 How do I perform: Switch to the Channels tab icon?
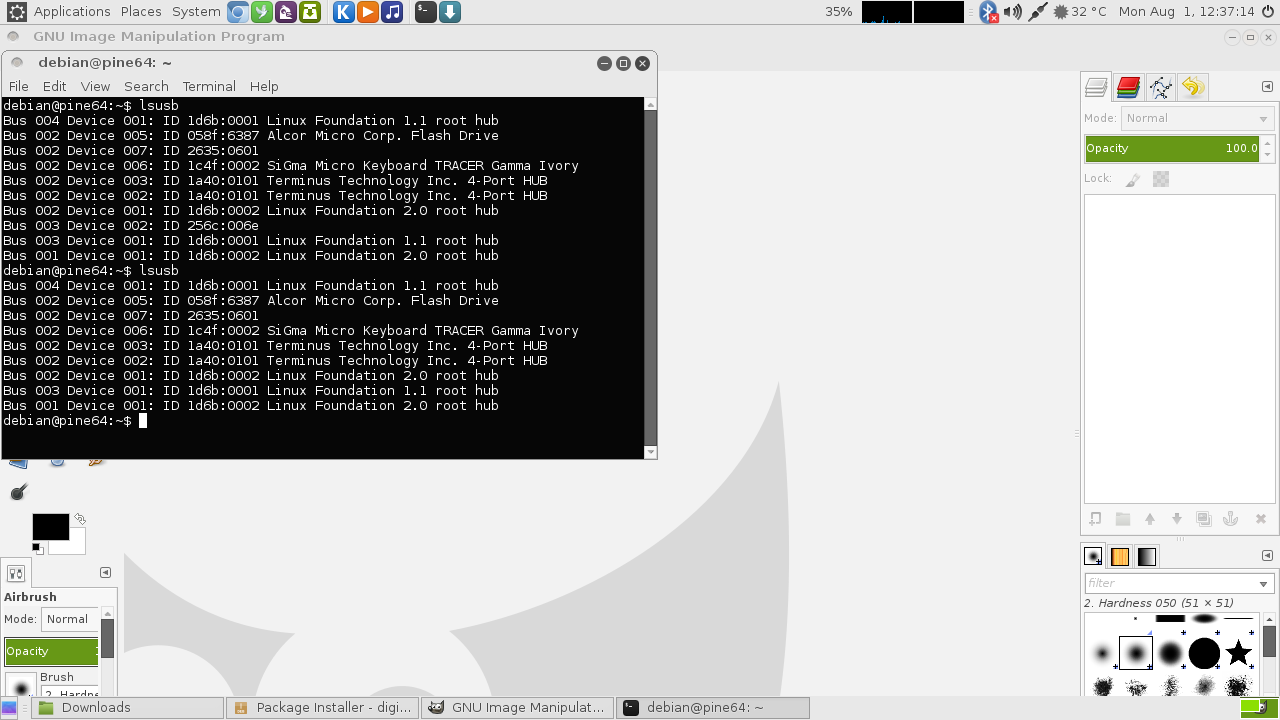pos(1128,87)
